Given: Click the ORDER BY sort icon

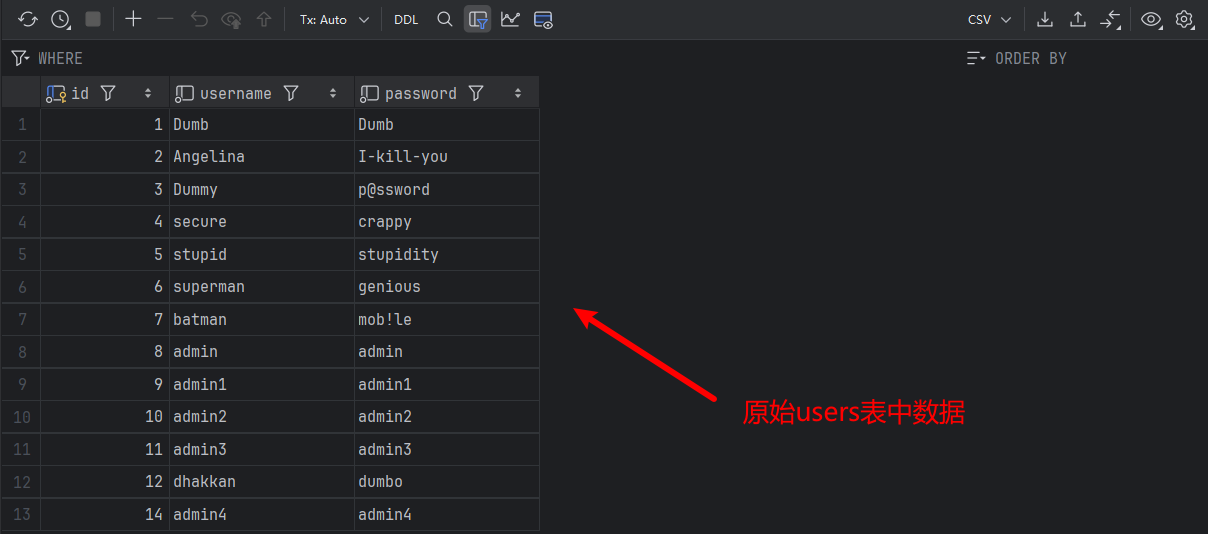Looking at the screenshot, I should [976, 58].
